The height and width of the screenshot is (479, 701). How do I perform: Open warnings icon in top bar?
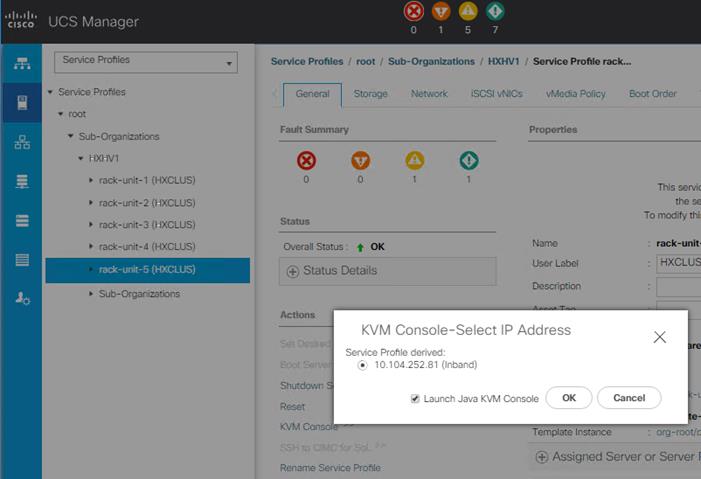pos(495,11)
